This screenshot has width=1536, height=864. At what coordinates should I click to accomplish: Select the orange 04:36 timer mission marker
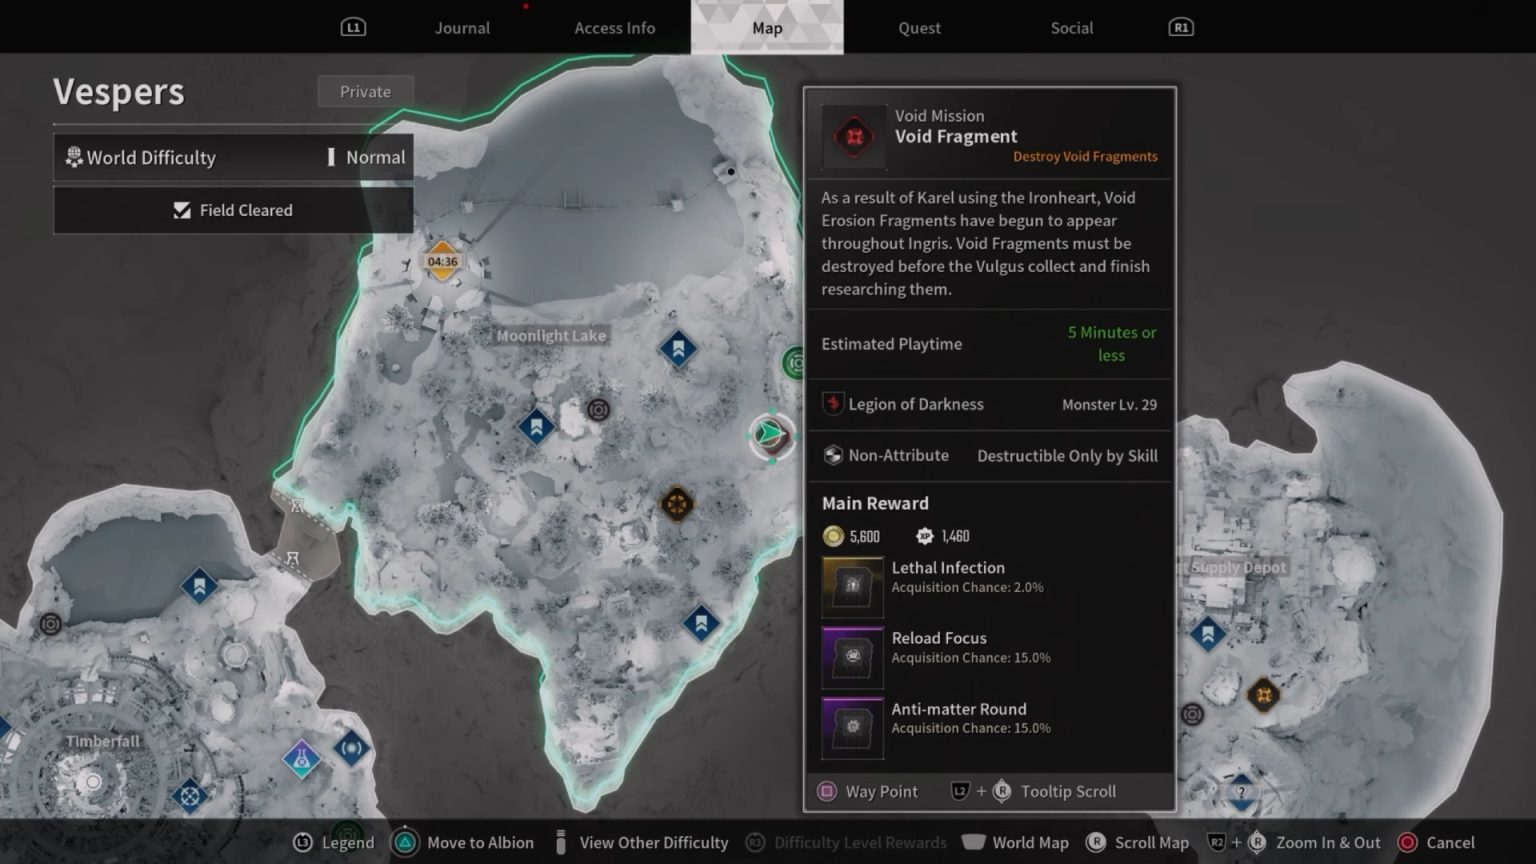point(442,262)
